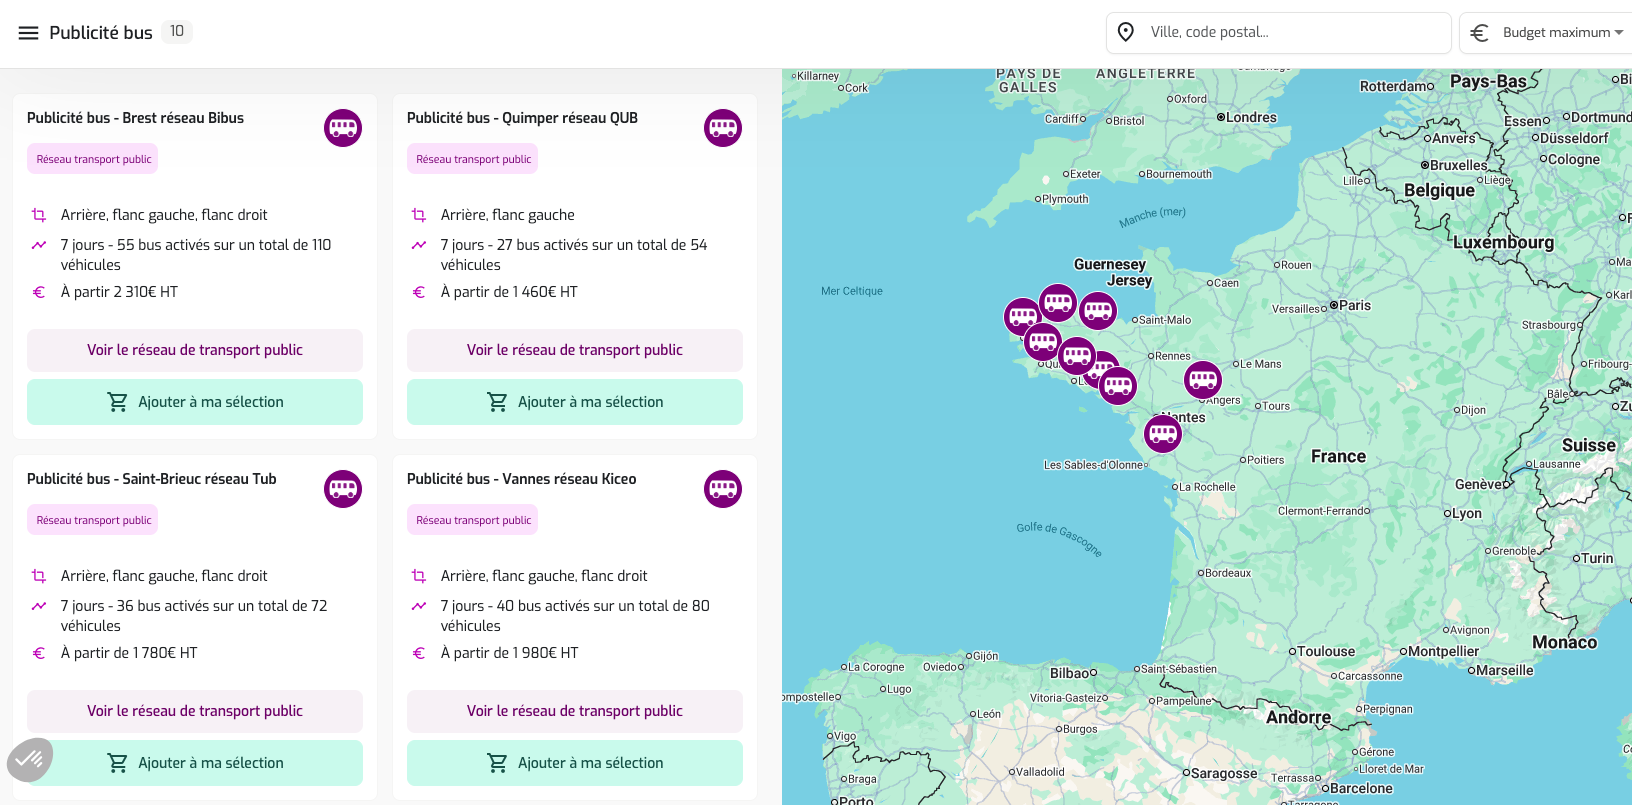Click the bus icon on Brest card
The height and width of the screenshot is (805, 1632).
pos(343,128)
